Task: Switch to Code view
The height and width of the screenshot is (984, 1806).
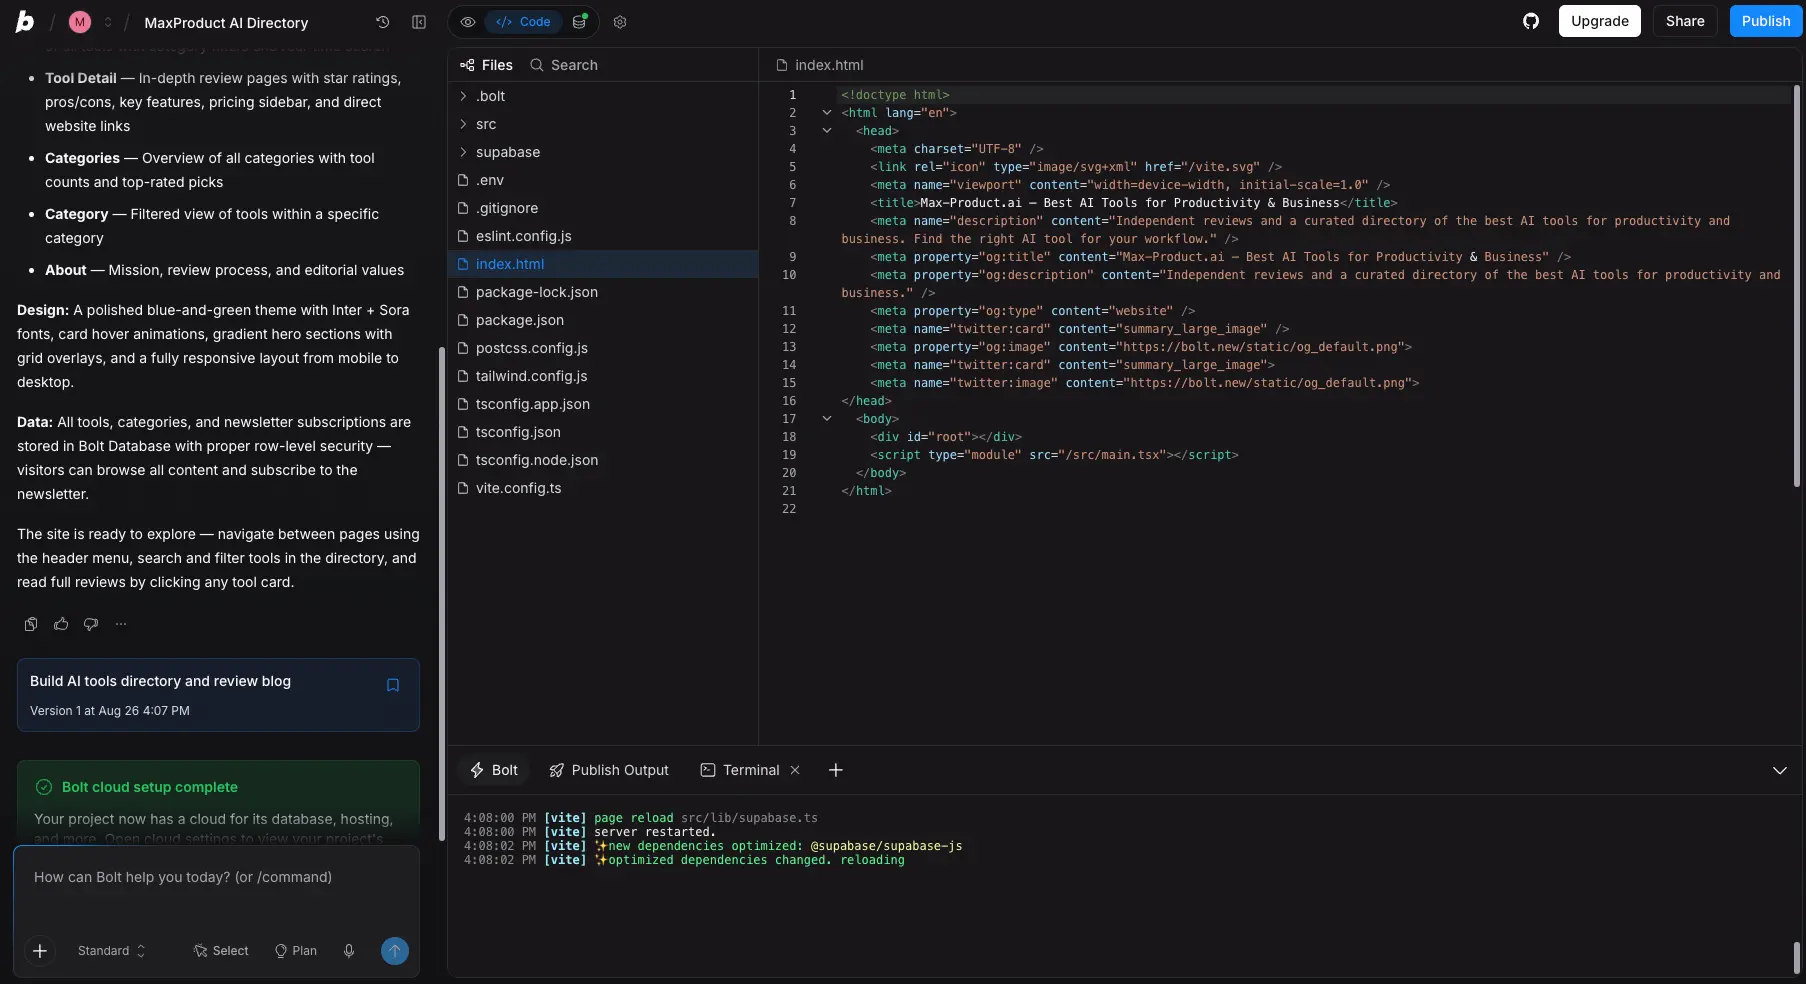Action: click(x=524, y=22)
